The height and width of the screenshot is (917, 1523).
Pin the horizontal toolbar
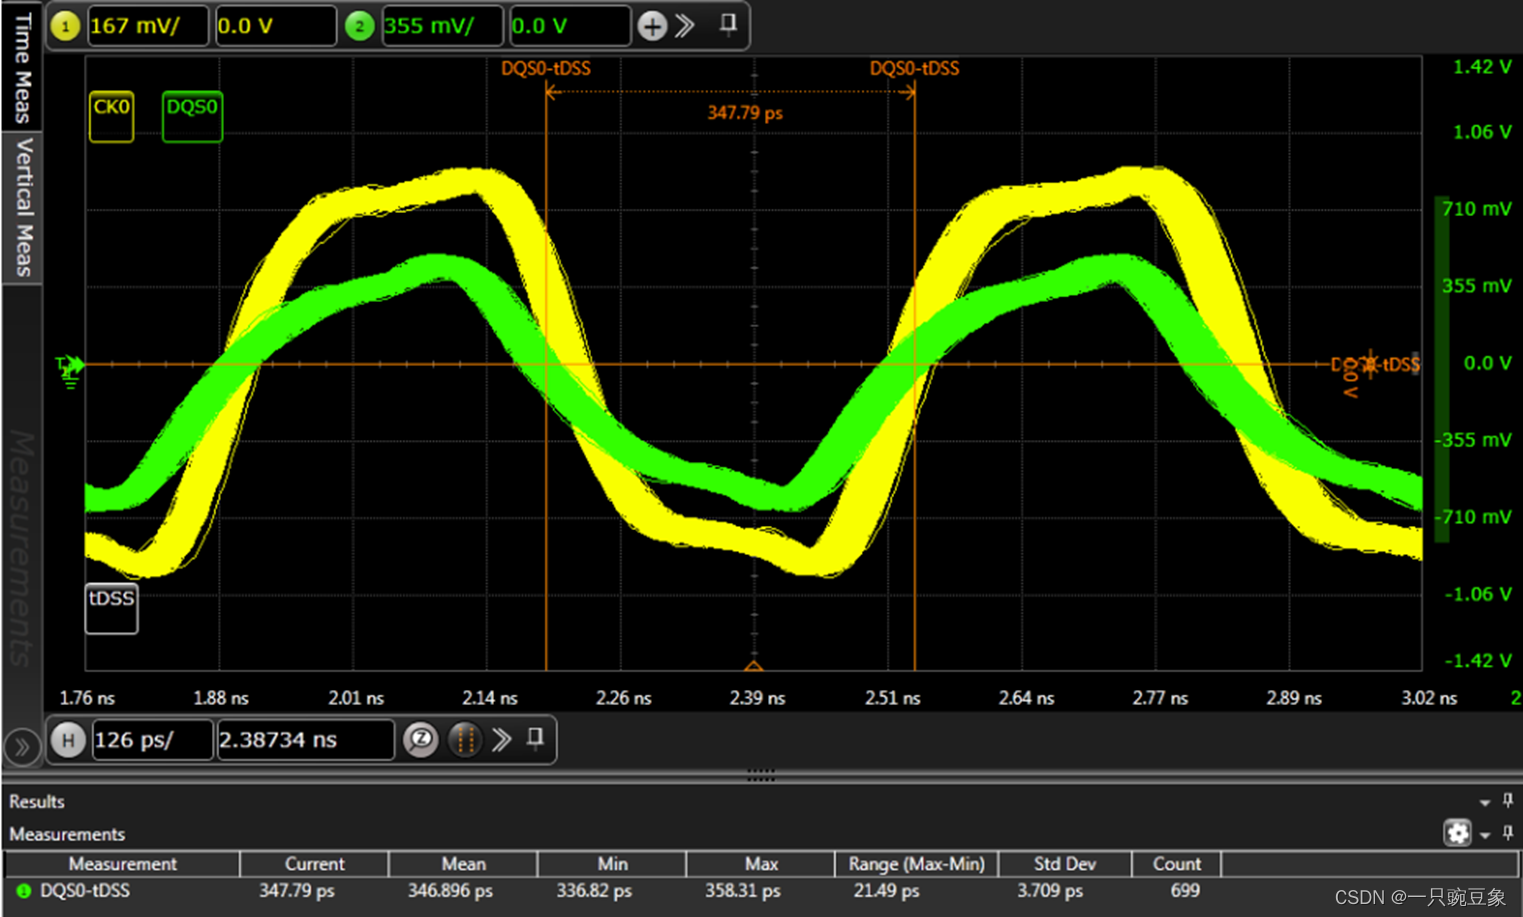click(x=535, y=738)
